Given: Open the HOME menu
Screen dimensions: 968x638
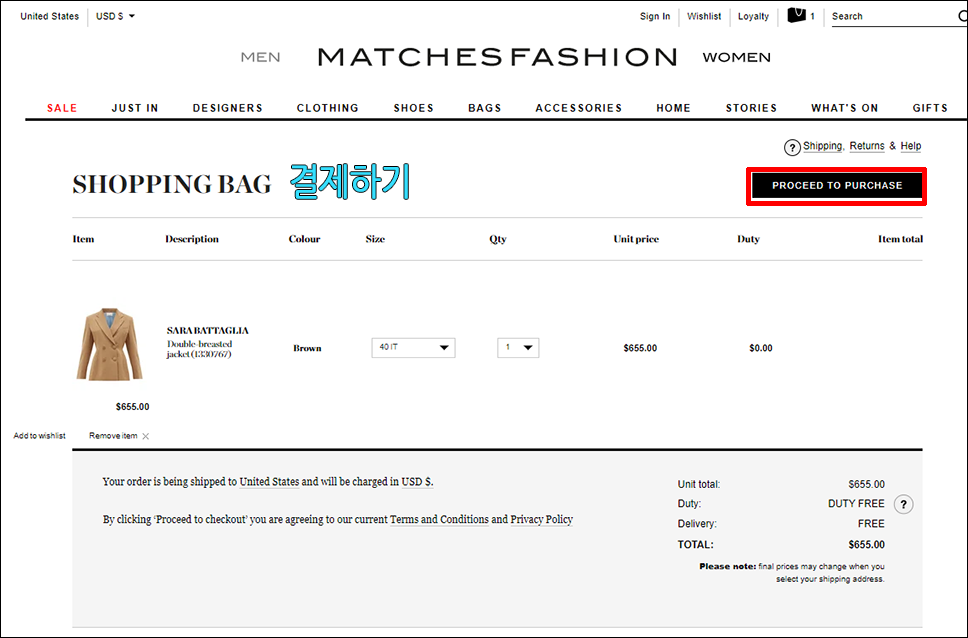Looking at the screenshot, I should 674,108.
